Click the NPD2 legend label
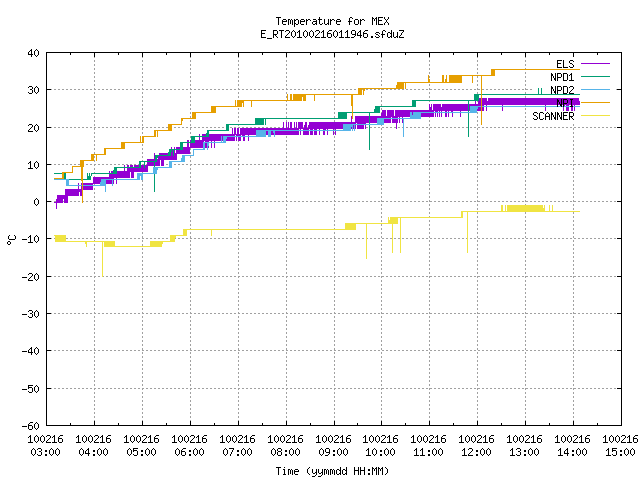Screen dimensions: 640x480 (x=562, y=90)
